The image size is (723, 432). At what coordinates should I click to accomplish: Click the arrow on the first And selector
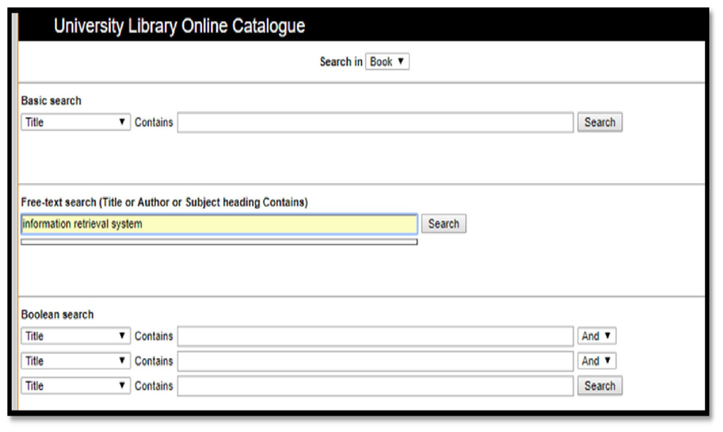pyautogui.click(x=607, y=336)
